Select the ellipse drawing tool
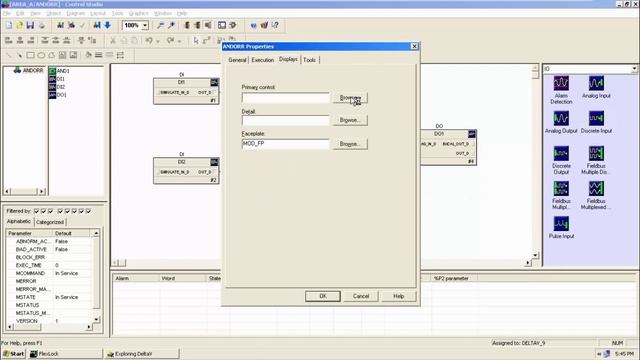The width and height of the screenshot is (640, 360). pos(41,55)
